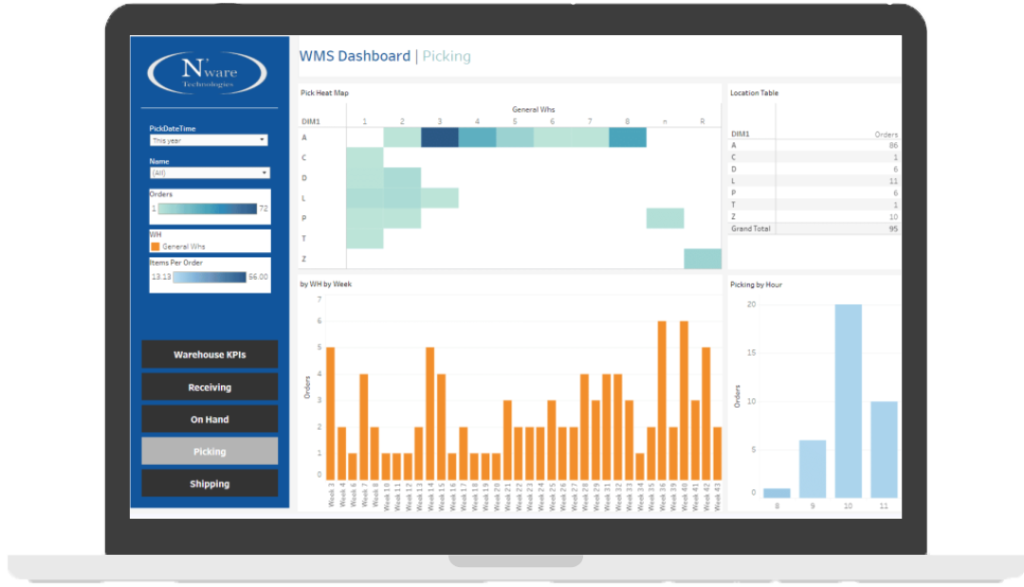
Task: Expand the Name filter dropdown
Action: [x=209, y=173]
